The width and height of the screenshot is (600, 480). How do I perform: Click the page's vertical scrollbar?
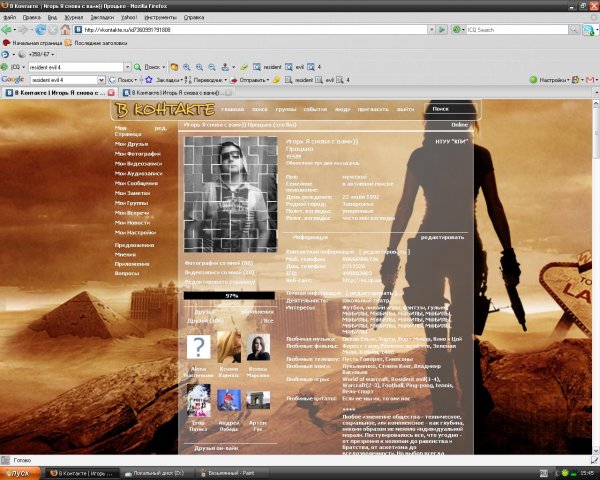[x=596, y=277]
